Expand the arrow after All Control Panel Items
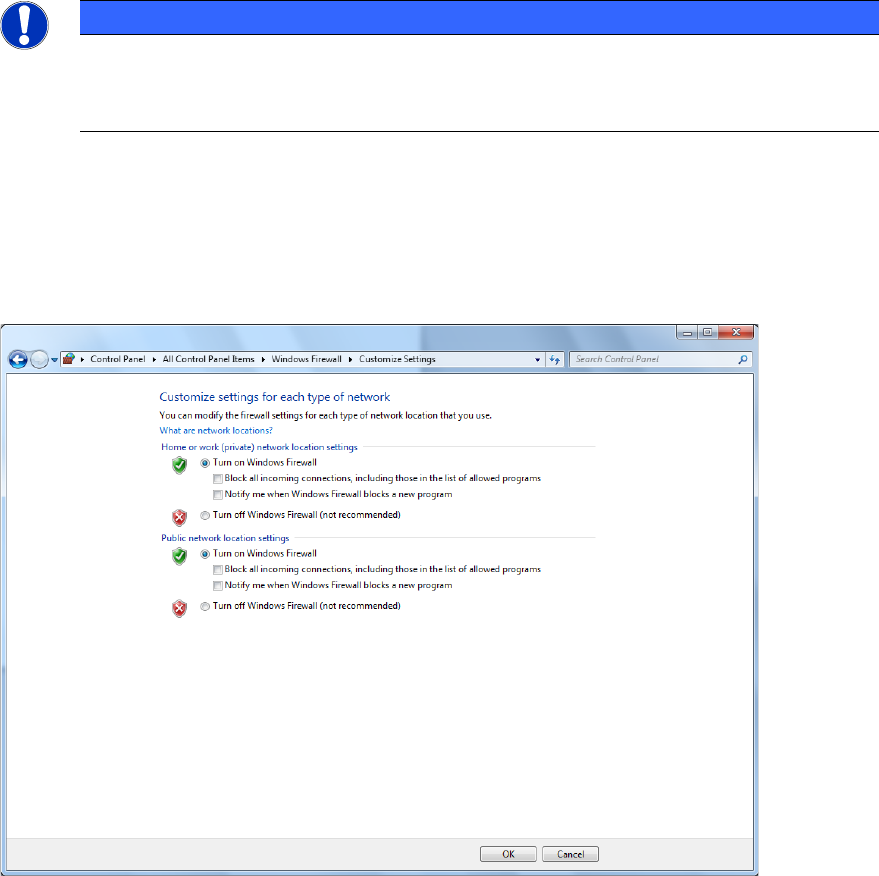The width and height of the screenshot is (879, 876). click(263, 359)
